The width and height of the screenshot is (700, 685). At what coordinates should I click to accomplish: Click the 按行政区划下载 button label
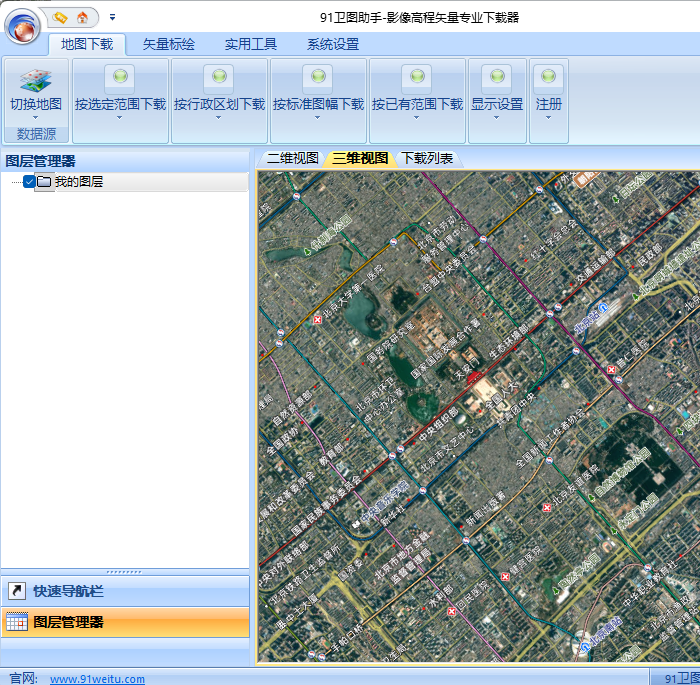(219, 104)
